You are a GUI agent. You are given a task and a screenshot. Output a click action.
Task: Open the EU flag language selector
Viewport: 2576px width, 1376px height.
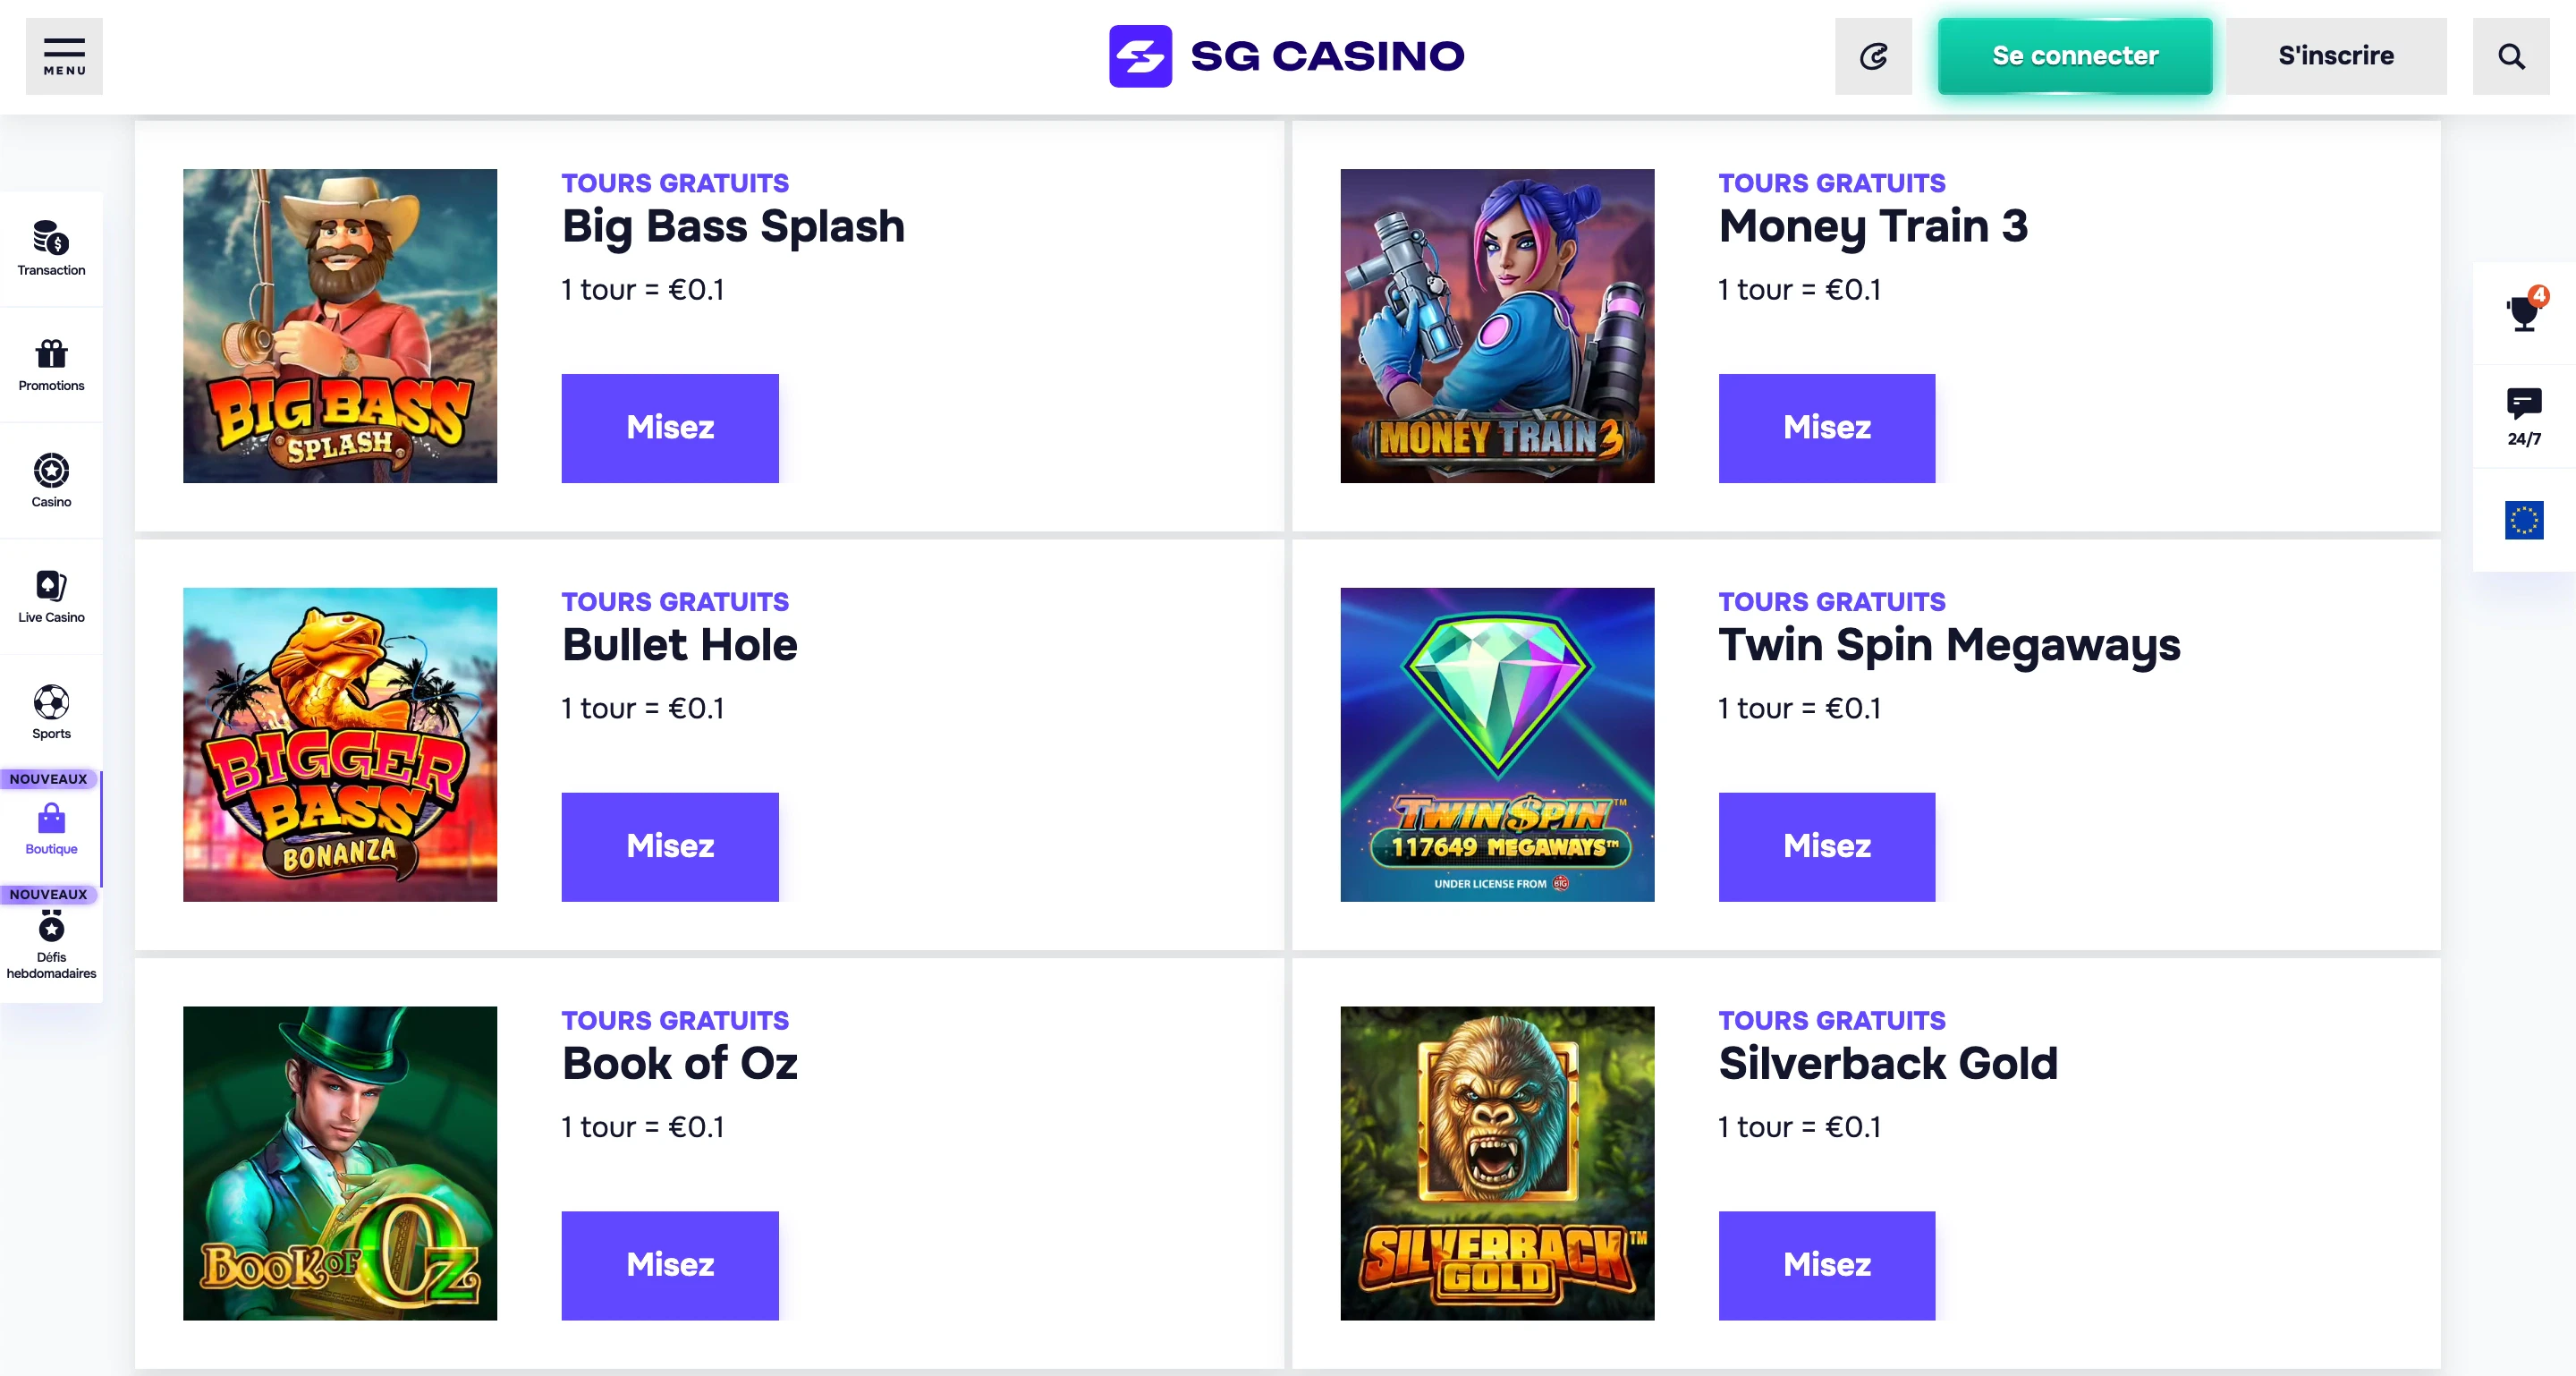2523,520
